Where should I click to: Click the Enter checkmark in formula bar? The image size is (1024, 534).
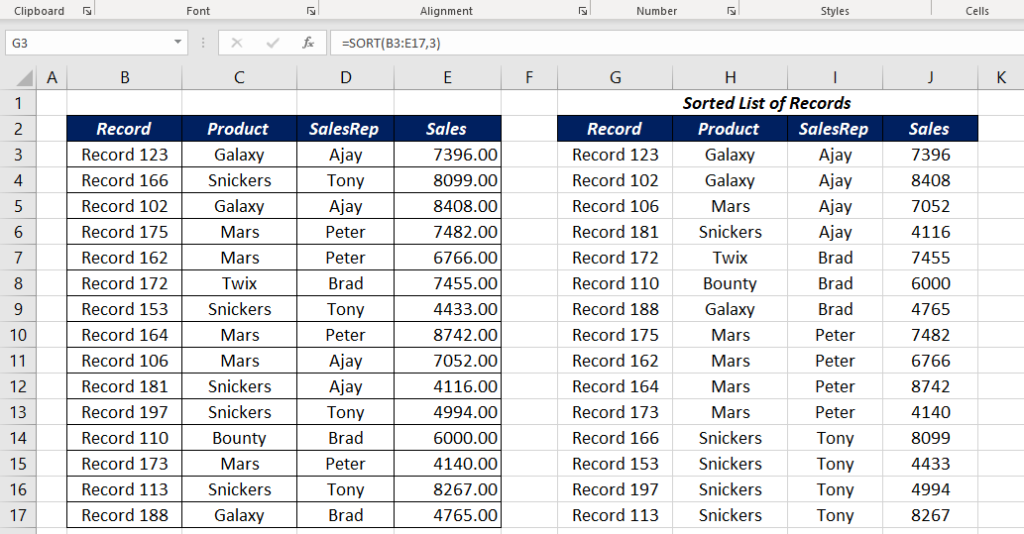click(272, 43)
